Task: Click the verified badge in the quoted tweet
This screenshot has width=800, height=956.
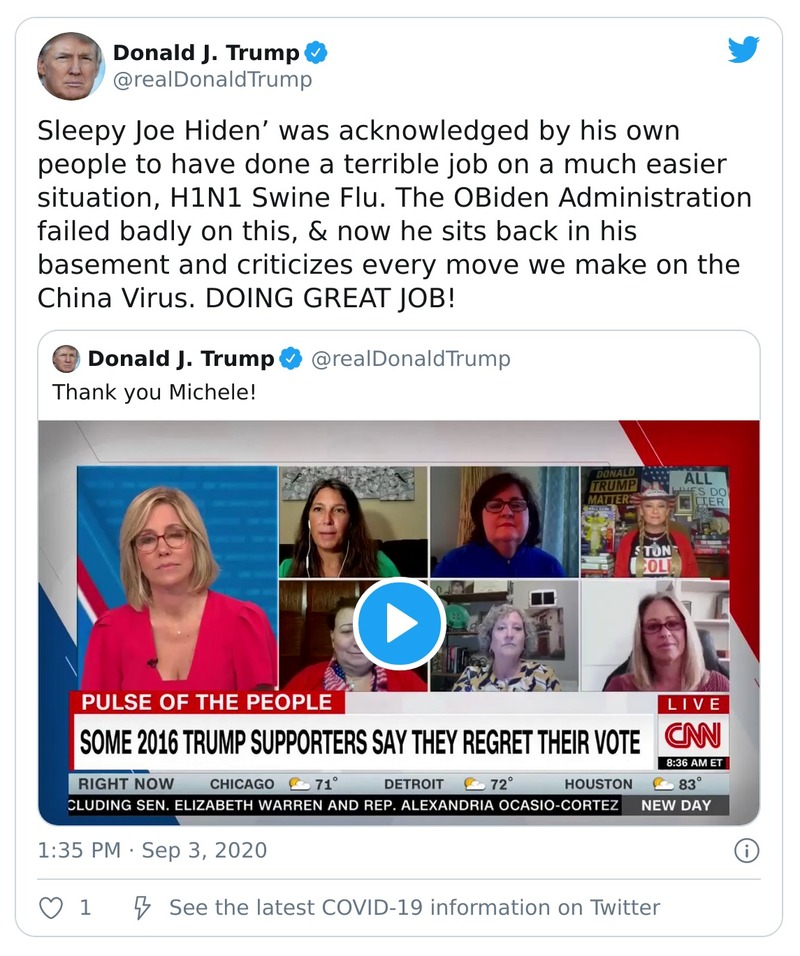Action: [292, 357]
